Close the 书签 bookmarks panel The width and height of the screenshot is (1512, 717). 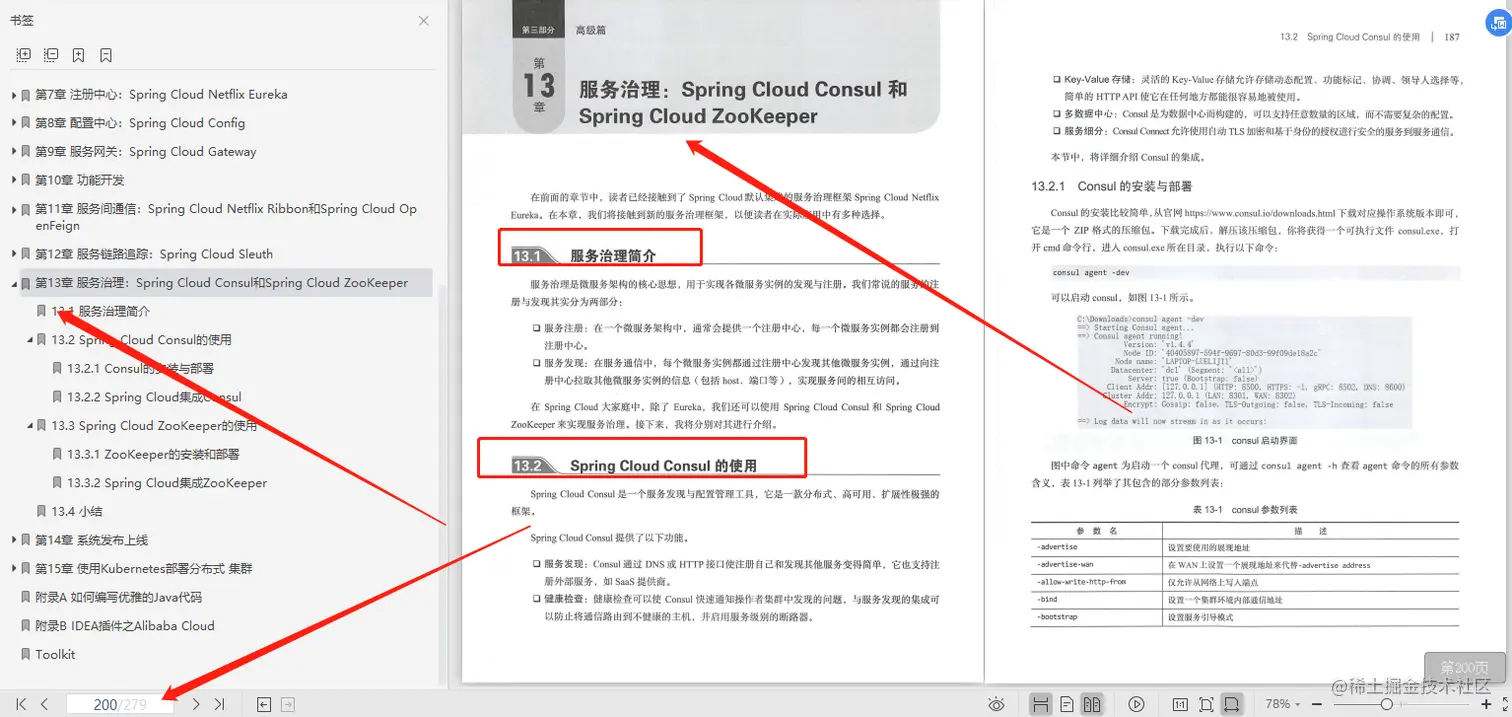[x=424, y=21]
